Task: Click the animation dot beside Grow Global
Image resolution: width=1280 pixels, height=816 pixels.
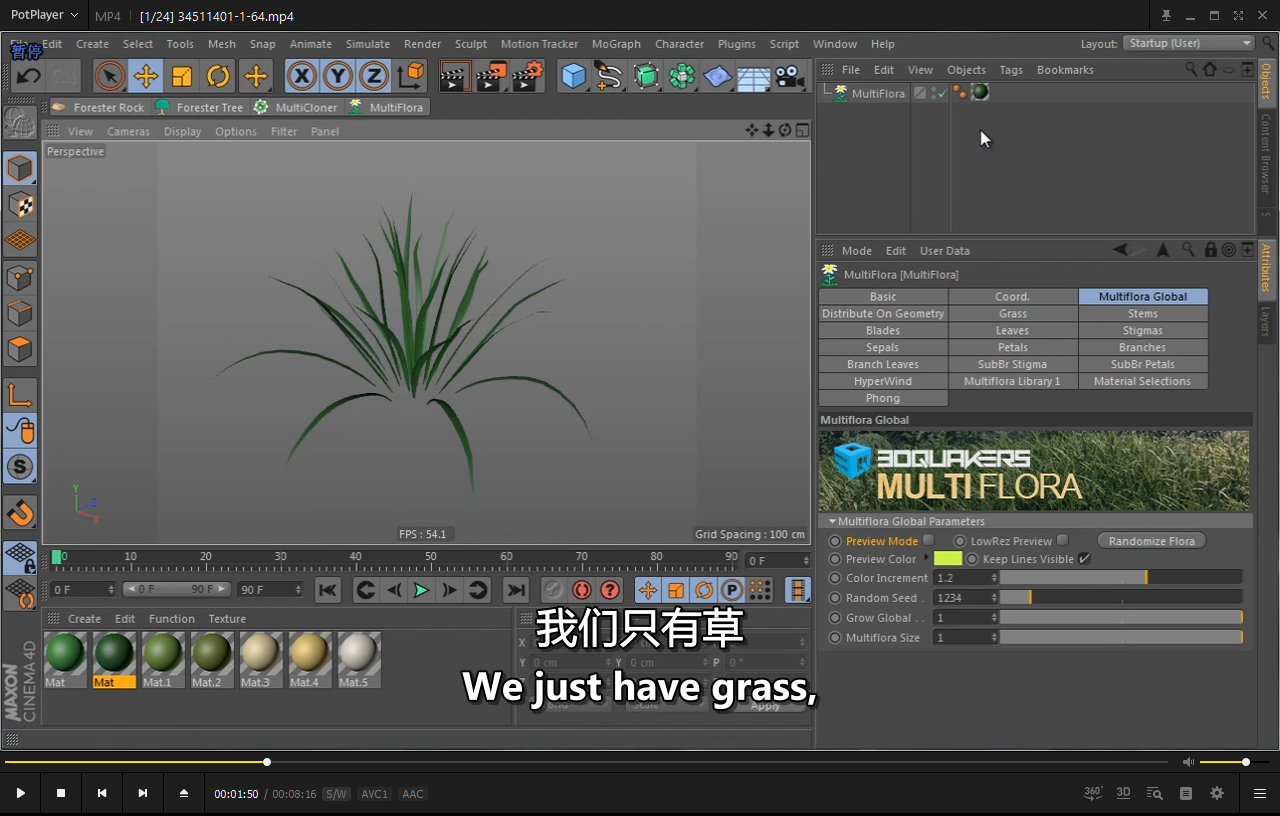Action: point(835,618)
